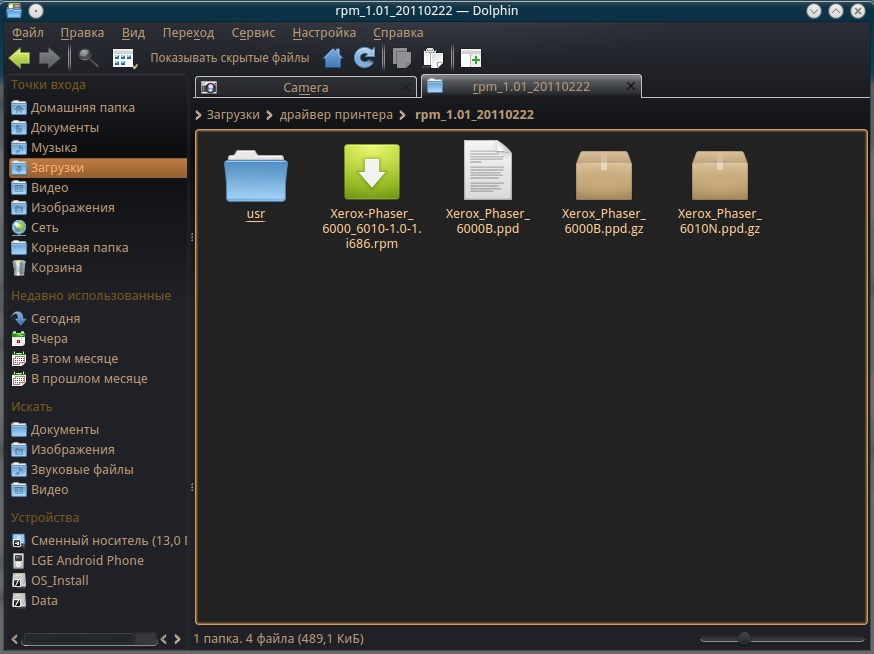
Task: Go to Home via house icon
Action: tap(333, 58)
